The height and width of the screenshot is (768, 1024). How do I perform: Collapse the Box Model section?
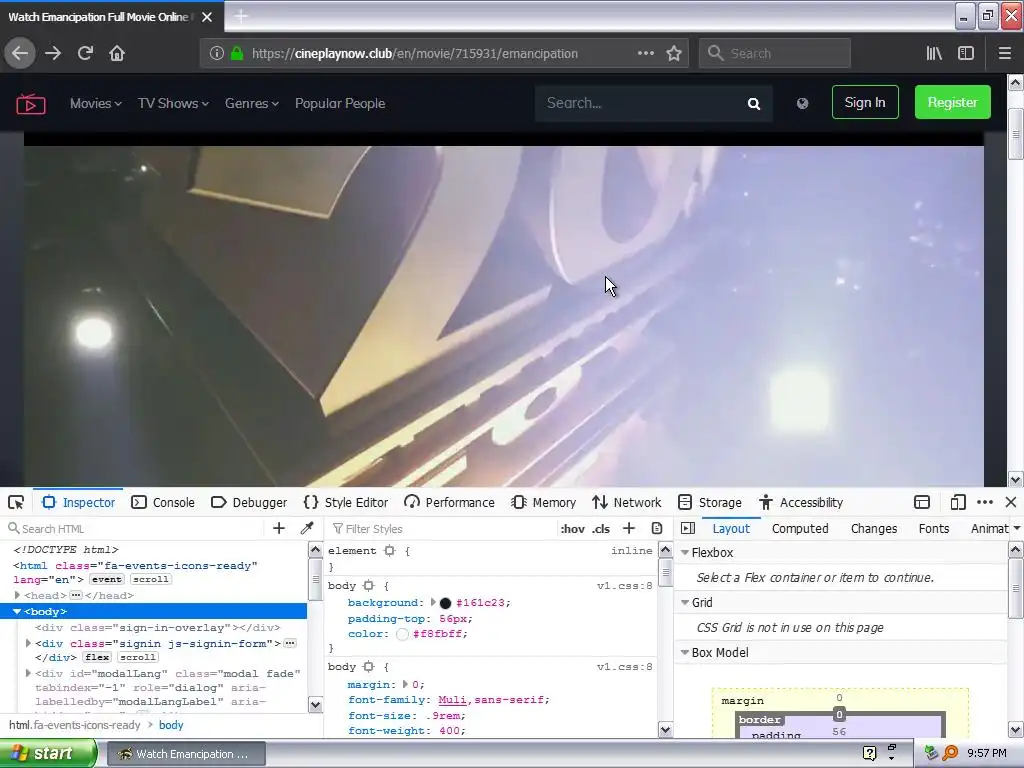[x=685, y=652]
